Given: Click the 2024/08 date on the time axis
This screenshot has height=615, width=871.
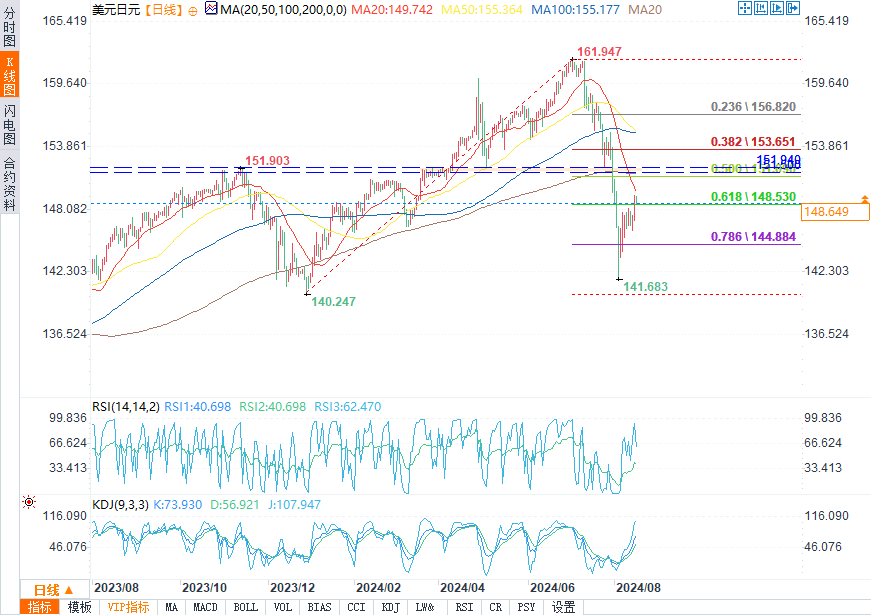Looking at the screenshot, I should (x=638, y=588).
